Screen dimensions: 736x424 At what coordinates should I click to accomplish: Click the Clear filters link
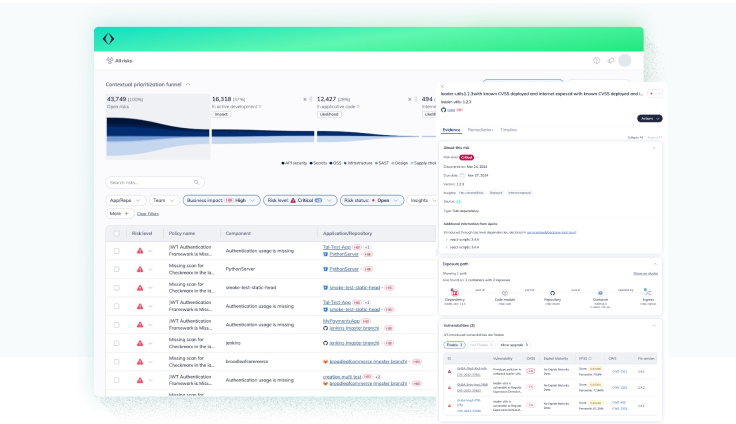tap(148, 213)
